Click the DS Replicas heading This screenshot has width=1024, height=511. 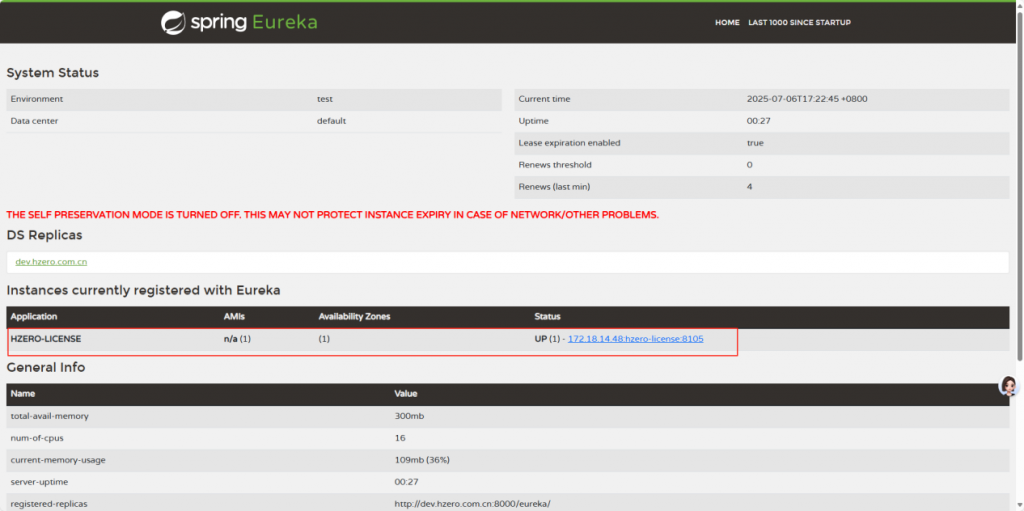pos(44,235)
